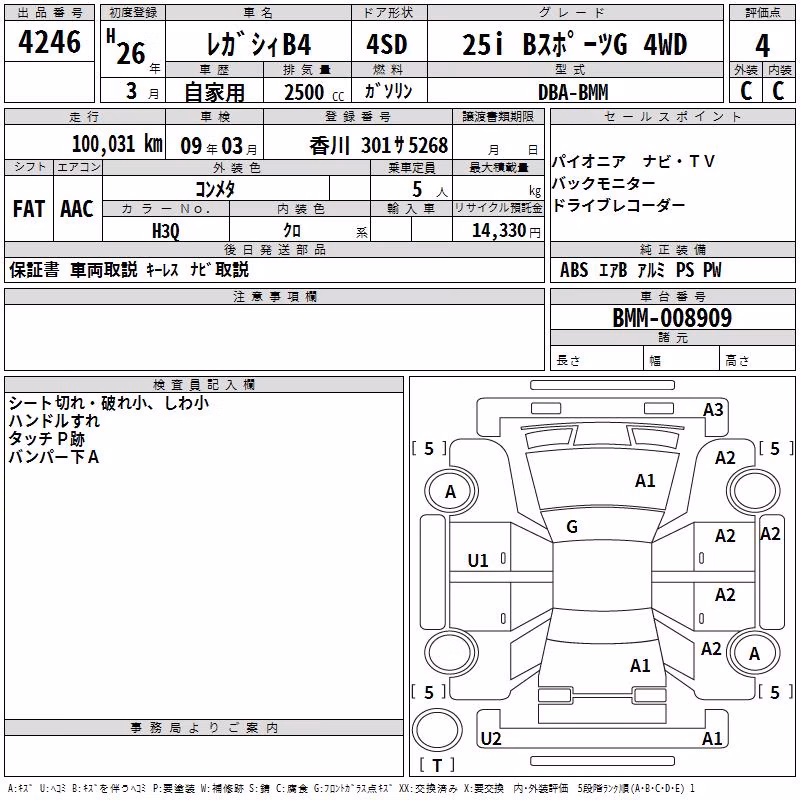Screen dimensions: 800x800
Task: Click the A3 mark on the front bumper
Action: point(713,410)
